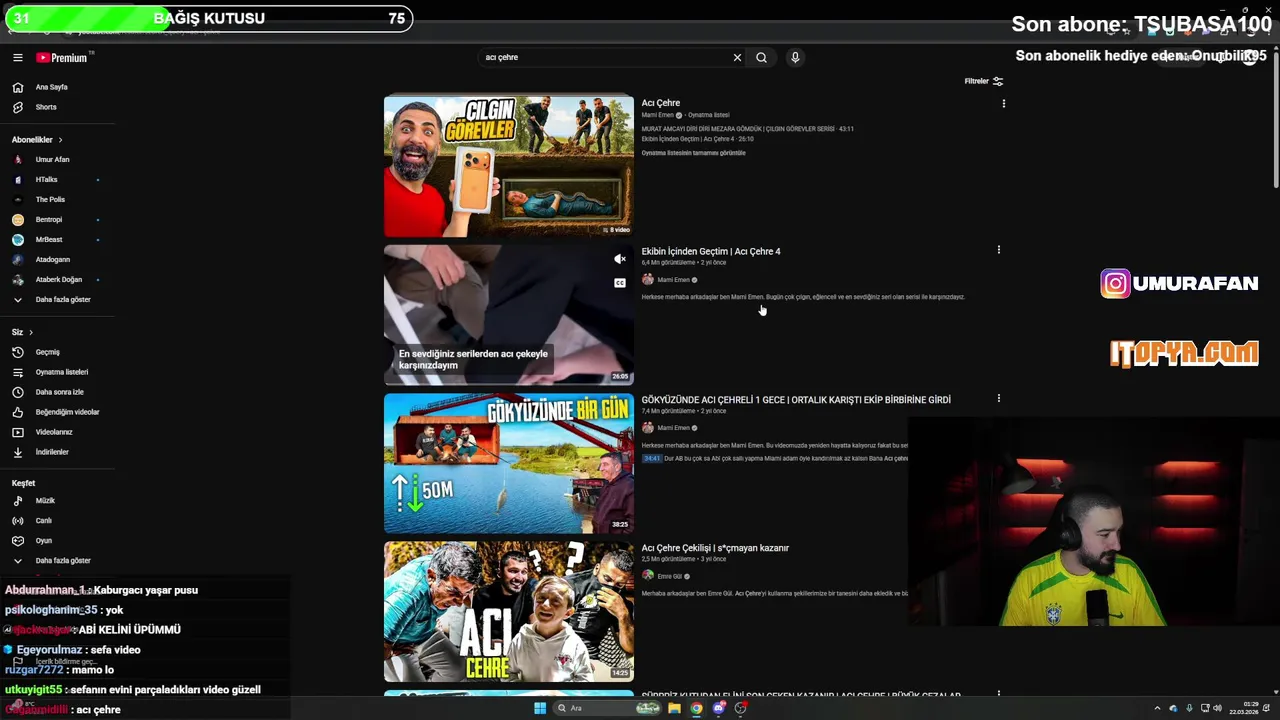This screenshot has width=1280, height=720.
Task: Click the hover-preview video of Acı Çehre 4
Action: pos(509,315)
